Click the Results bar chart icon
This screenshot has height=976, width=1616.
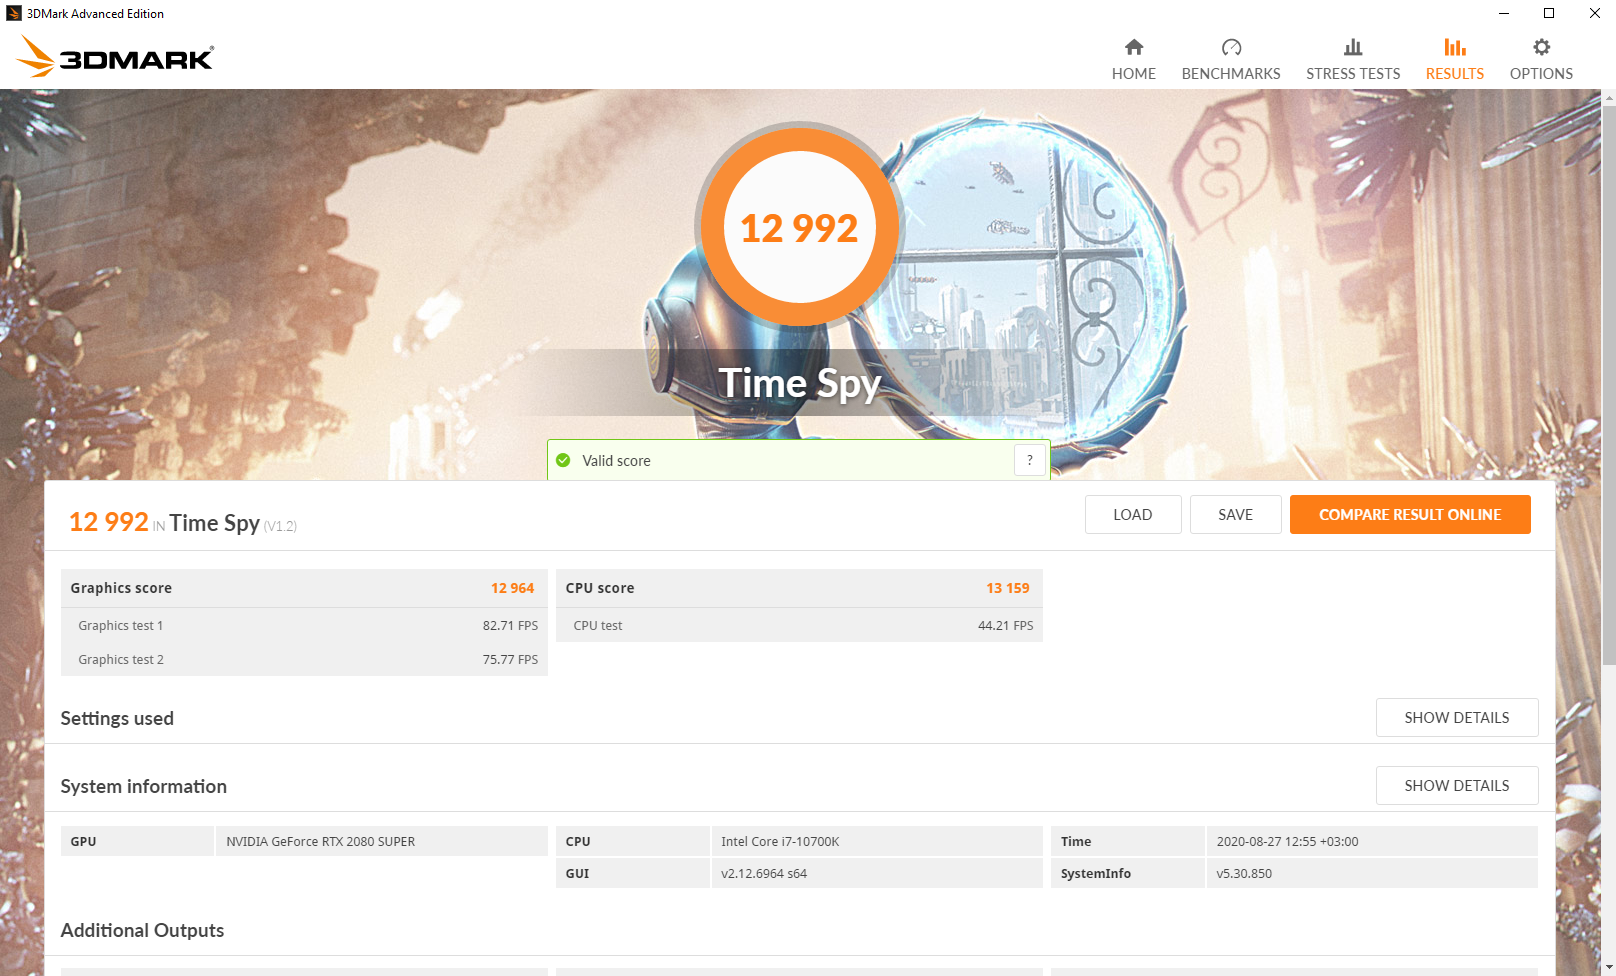(1454, 47)
